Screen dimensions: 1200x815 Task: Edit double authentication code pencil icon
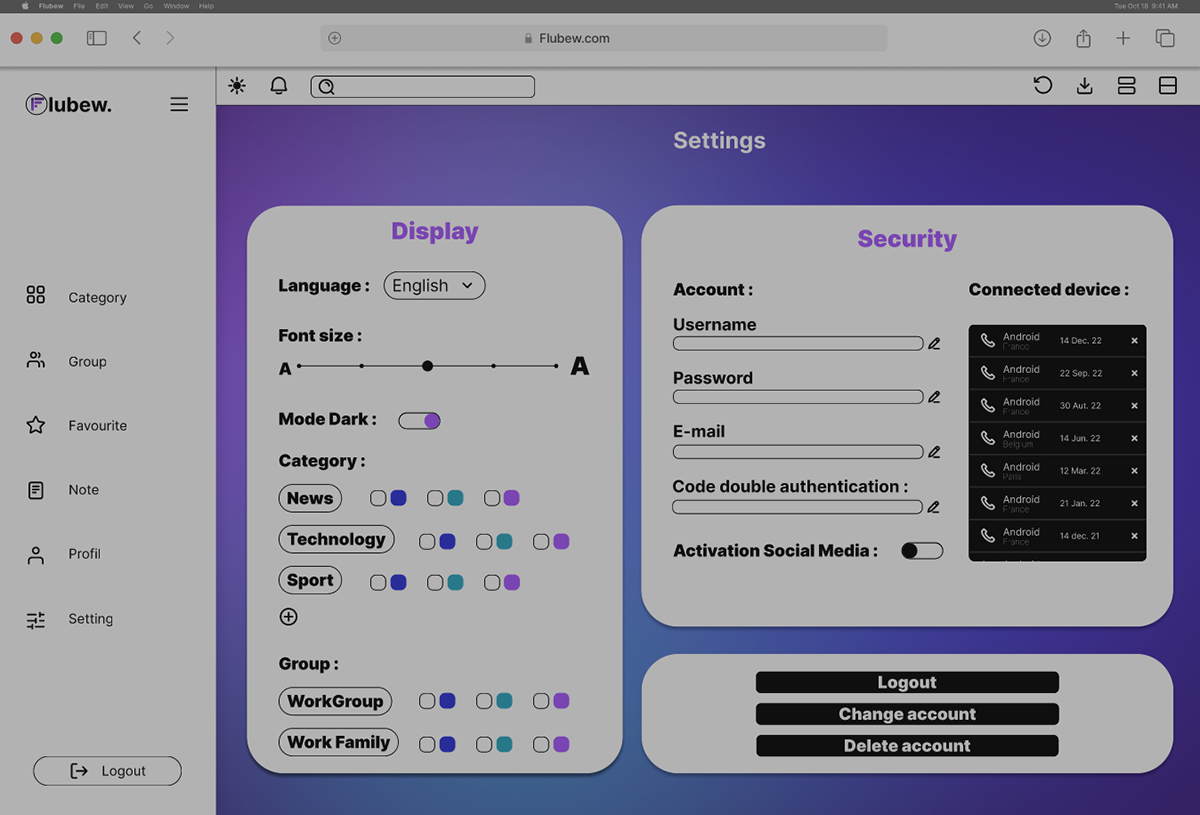(933, 507)
